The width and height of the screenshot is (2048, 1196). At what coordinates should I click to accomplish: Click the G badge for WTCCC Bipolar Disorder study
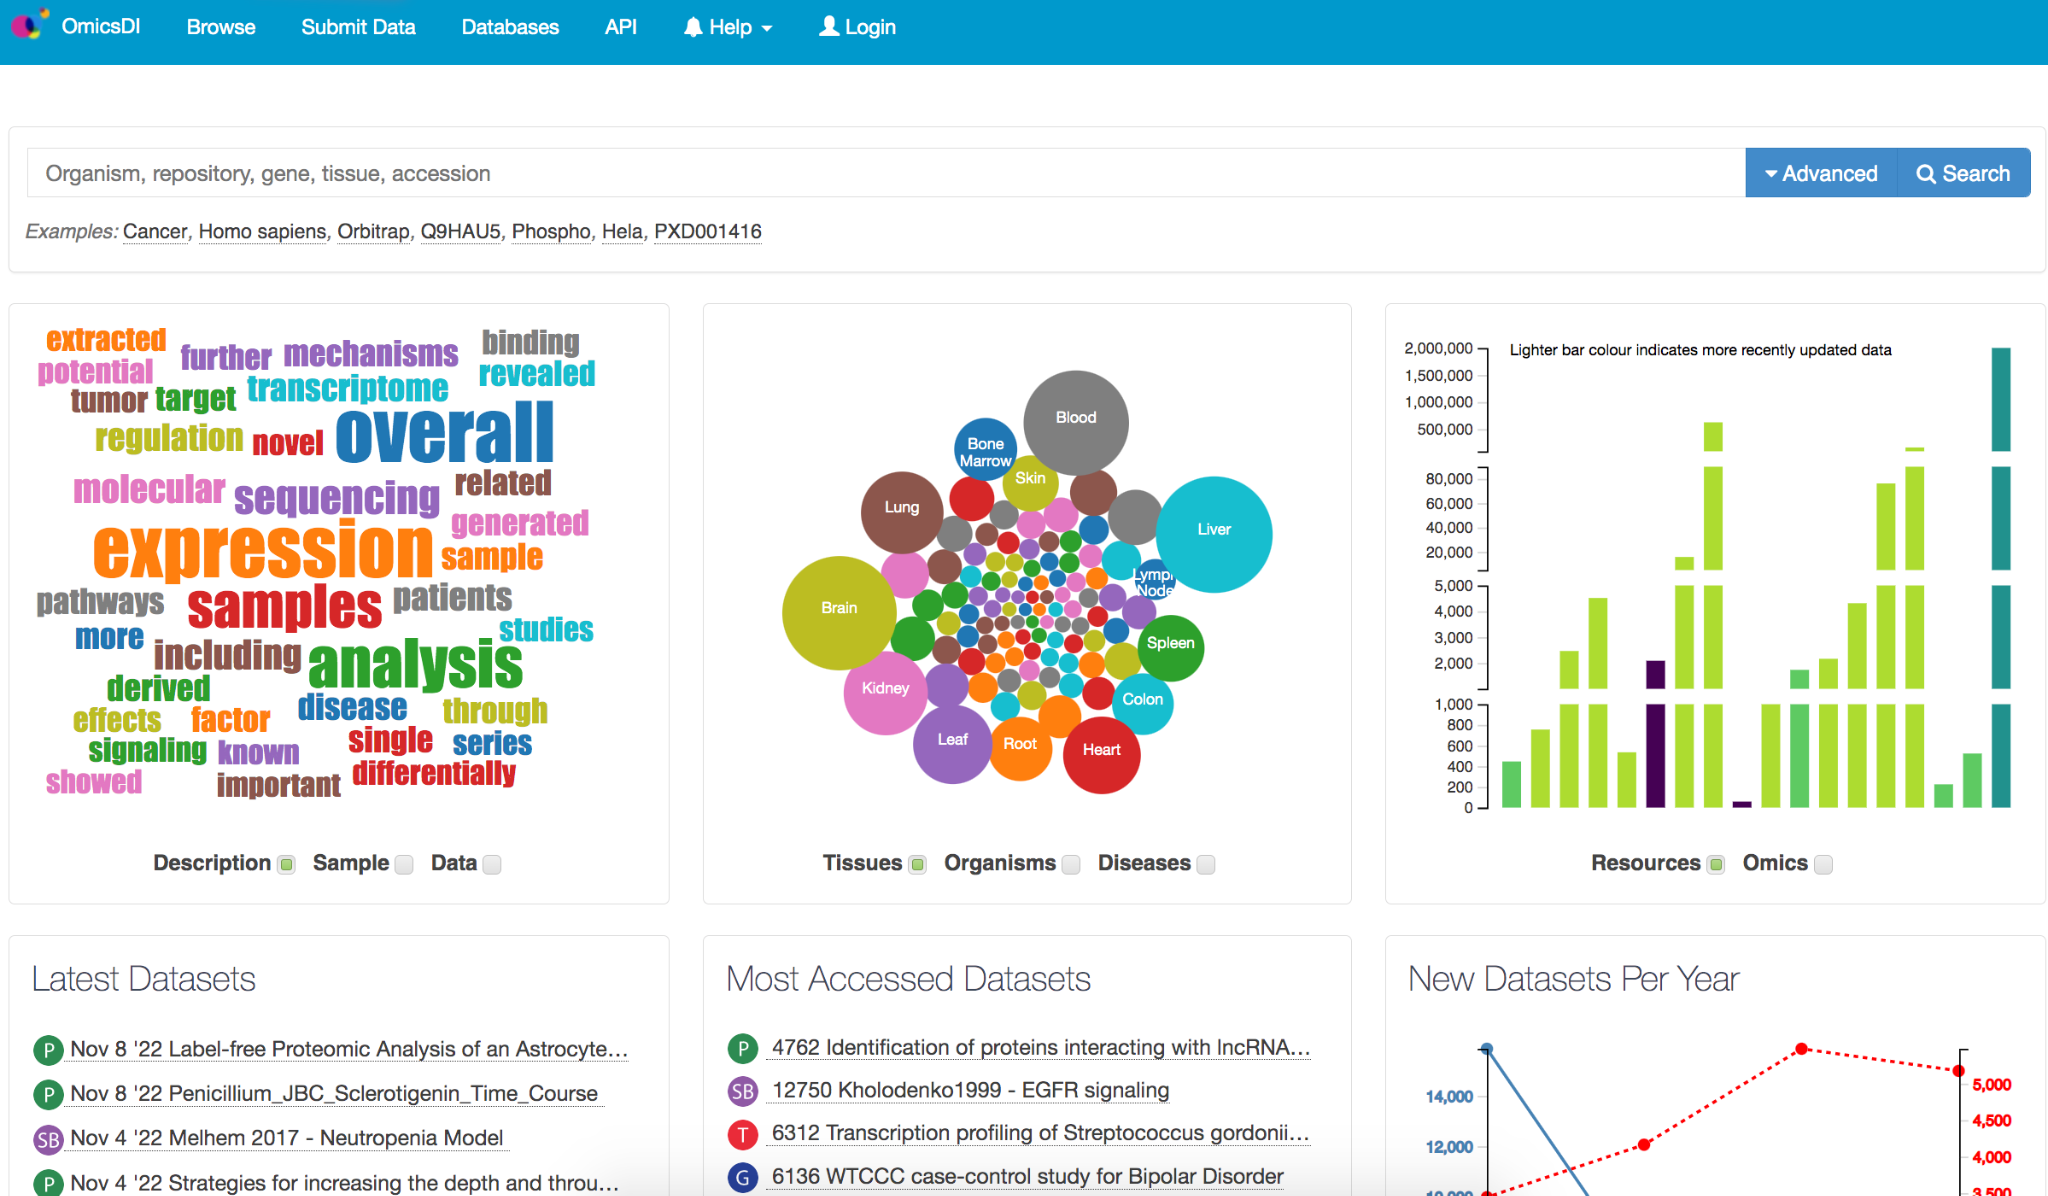tap(742, 1178)
